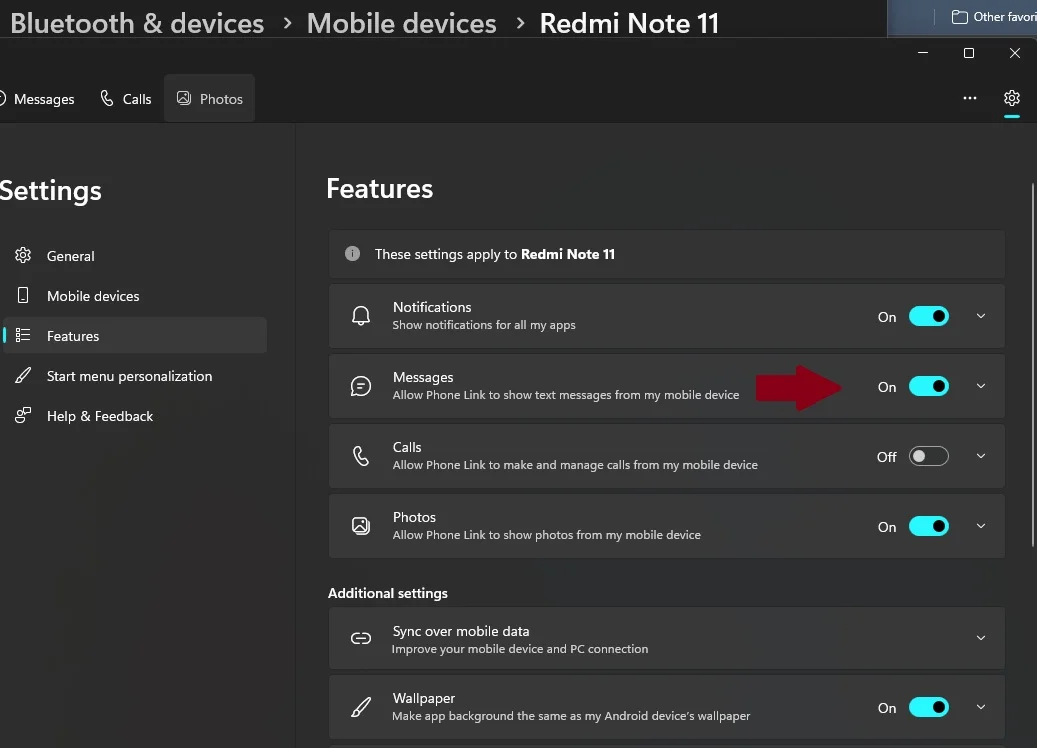Click the Features list icon in sidebar
The height and width of the screenshot is (748, 1037).
[23, 335]
